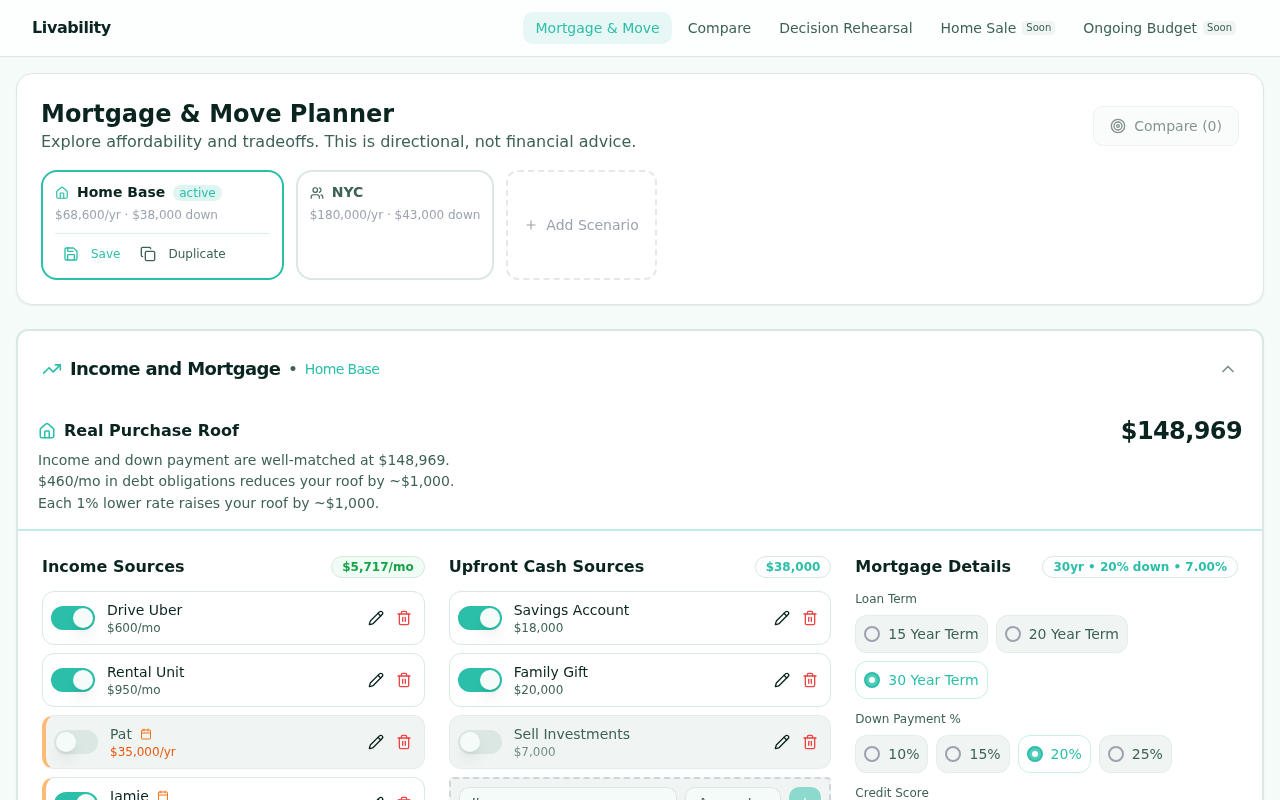Select the NYC scenario card
This screenshot has width=1280, height=800.
(395, 225)
